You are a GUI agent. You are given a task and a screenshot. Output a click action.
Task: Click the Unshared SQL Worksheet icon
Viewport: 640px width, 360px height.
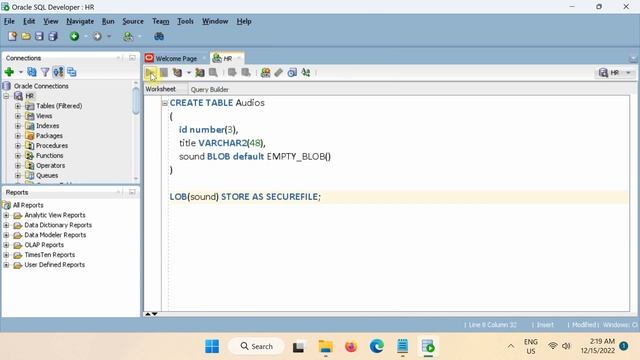265,73
